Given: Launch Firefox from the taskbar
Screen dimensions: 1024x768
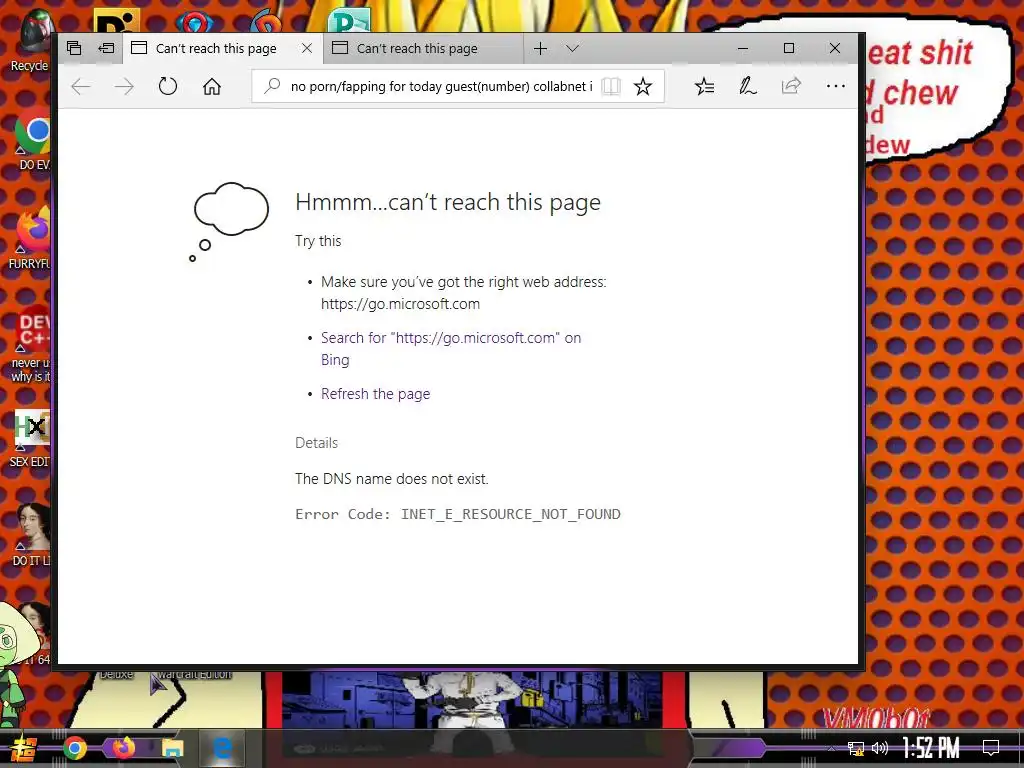Looking at the screenshot, I should pos(123,748).
